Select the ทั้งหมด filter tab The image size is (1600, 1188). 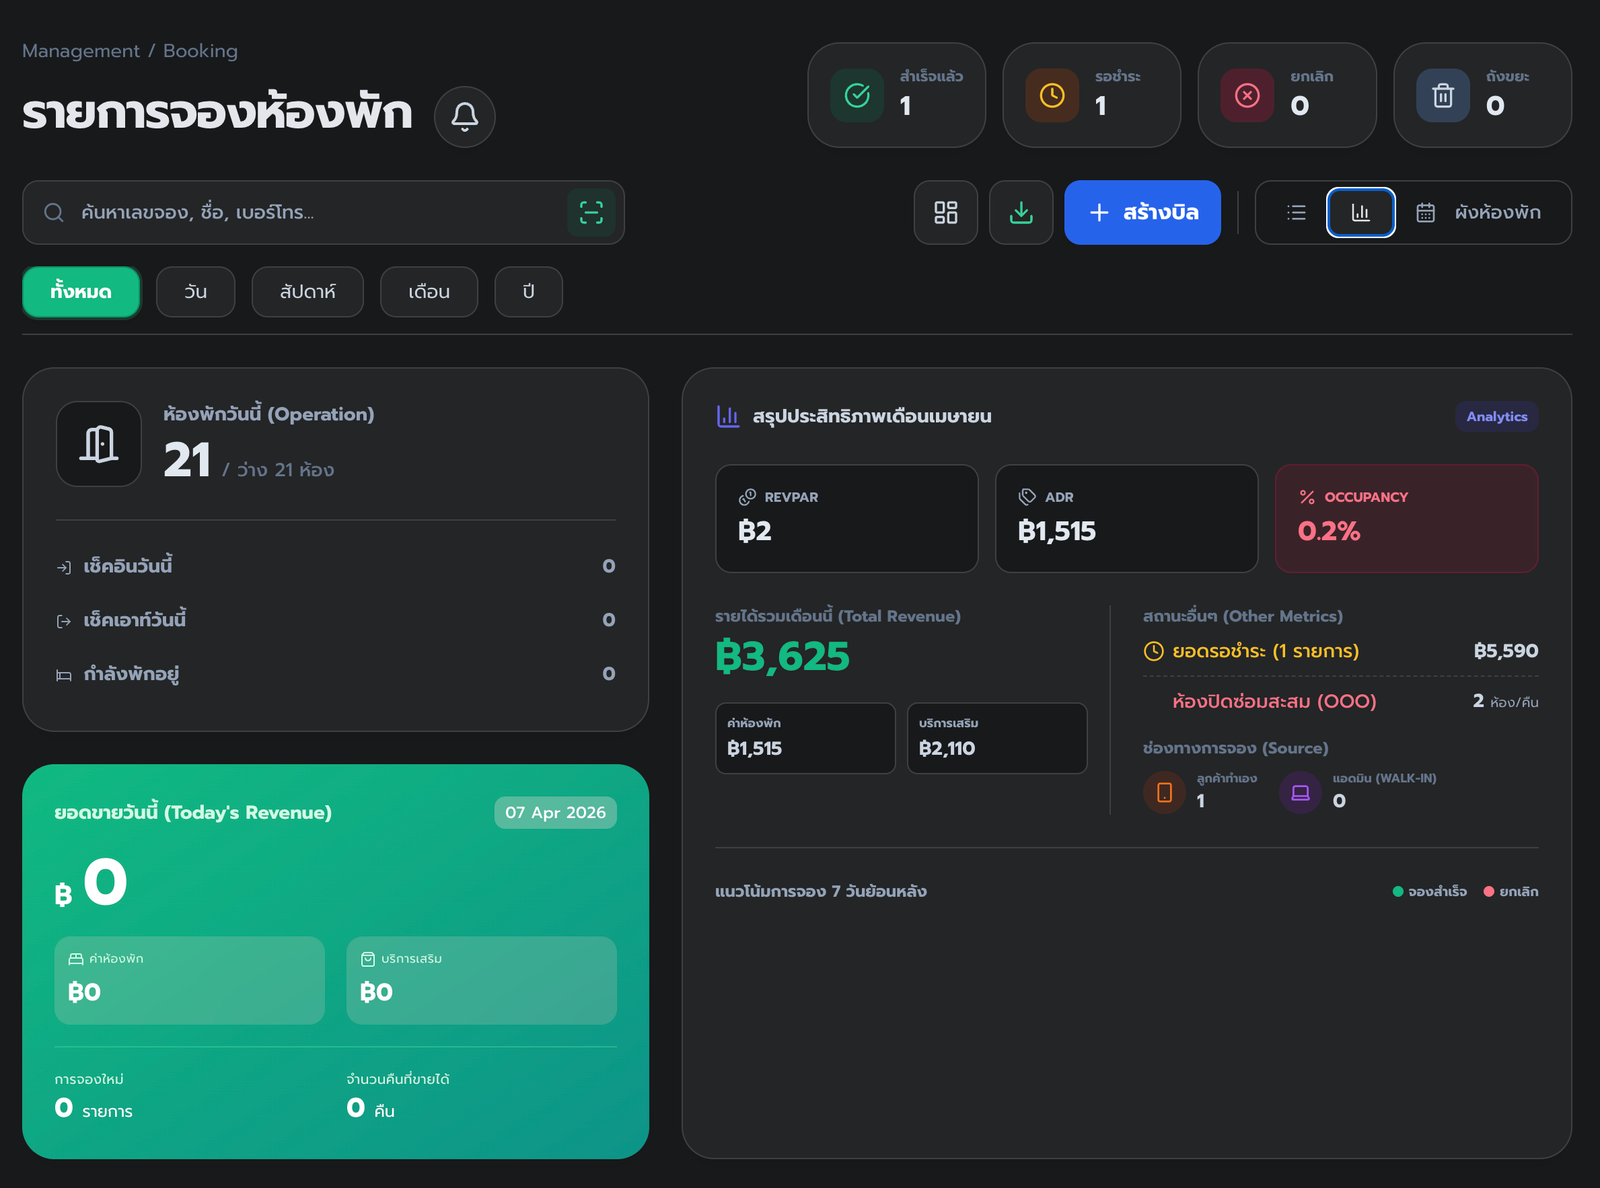point(81,292)
